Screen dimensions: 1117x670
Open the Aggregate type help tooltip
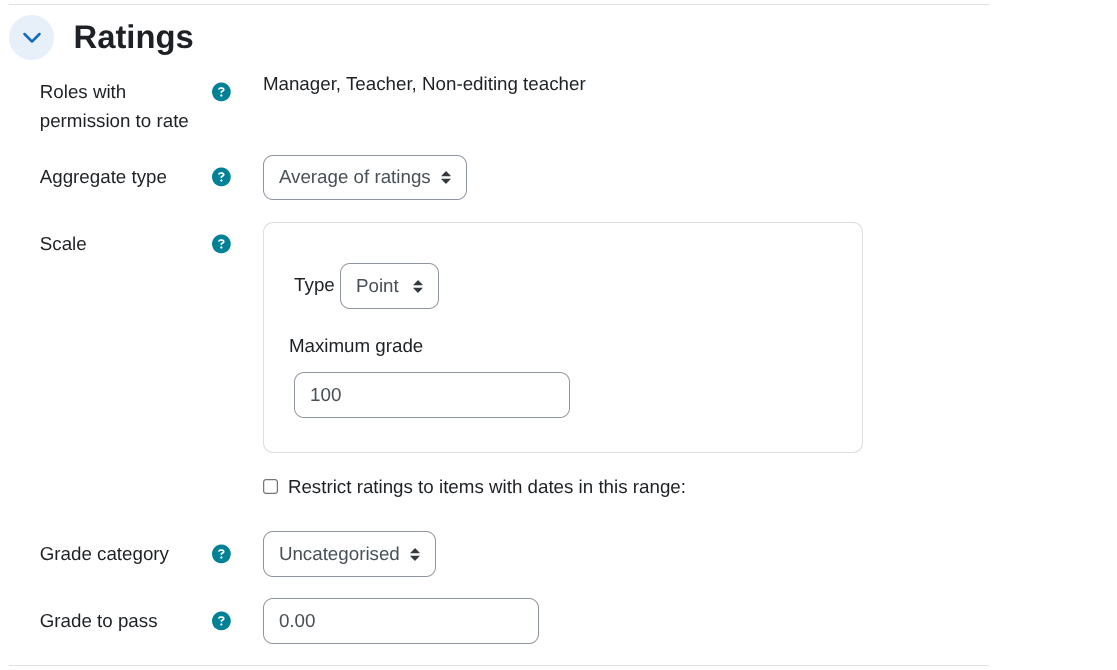coord(221,177)
